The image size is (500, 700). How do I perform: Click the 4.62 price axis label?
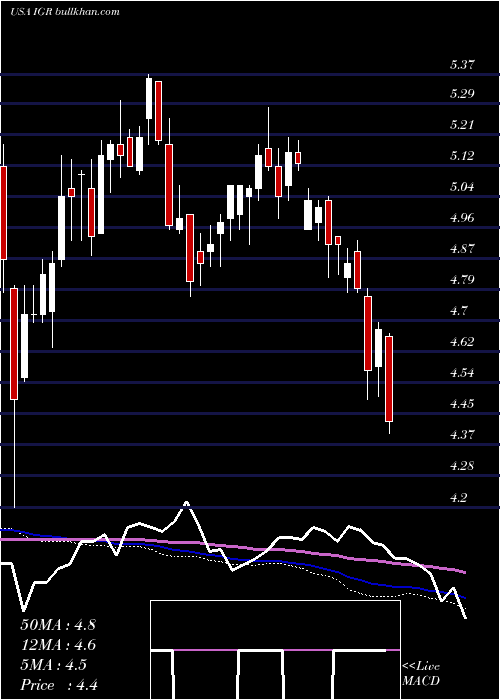(x=462, y=342)
